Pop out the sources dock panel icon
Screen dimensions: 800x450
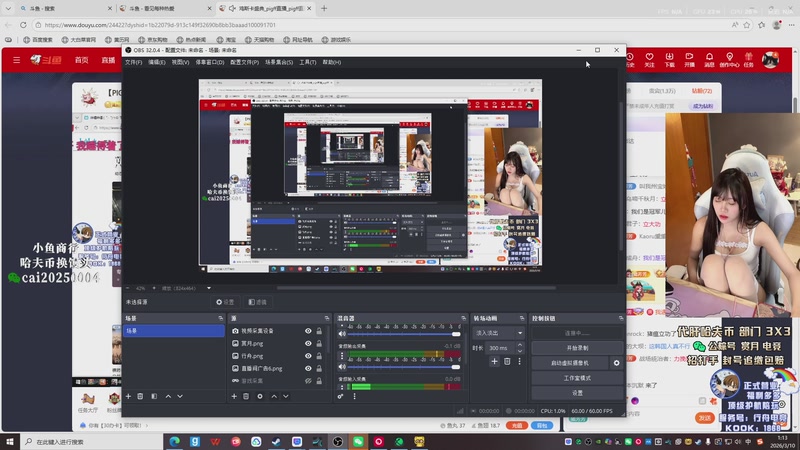point(327,318)
